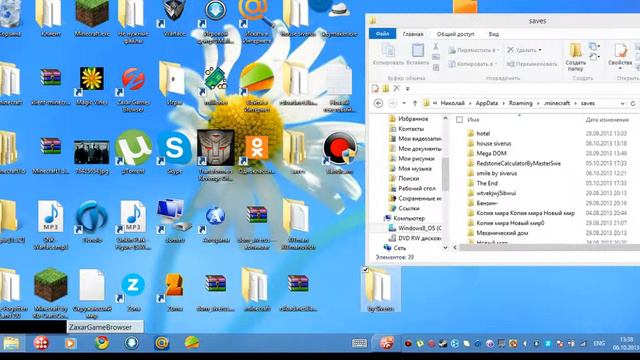Select the smile by siverus folder

click(x=496, y=173)
